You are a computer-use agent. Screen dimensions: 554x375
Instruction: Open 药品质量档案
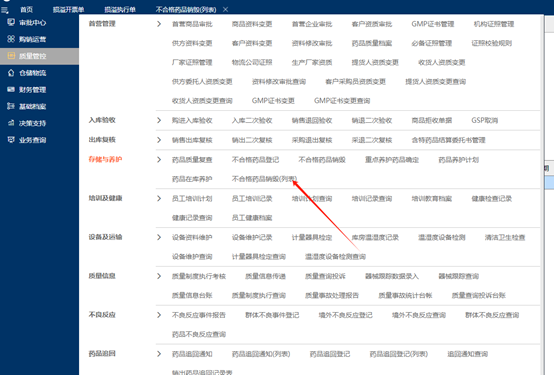click(372, 43)
